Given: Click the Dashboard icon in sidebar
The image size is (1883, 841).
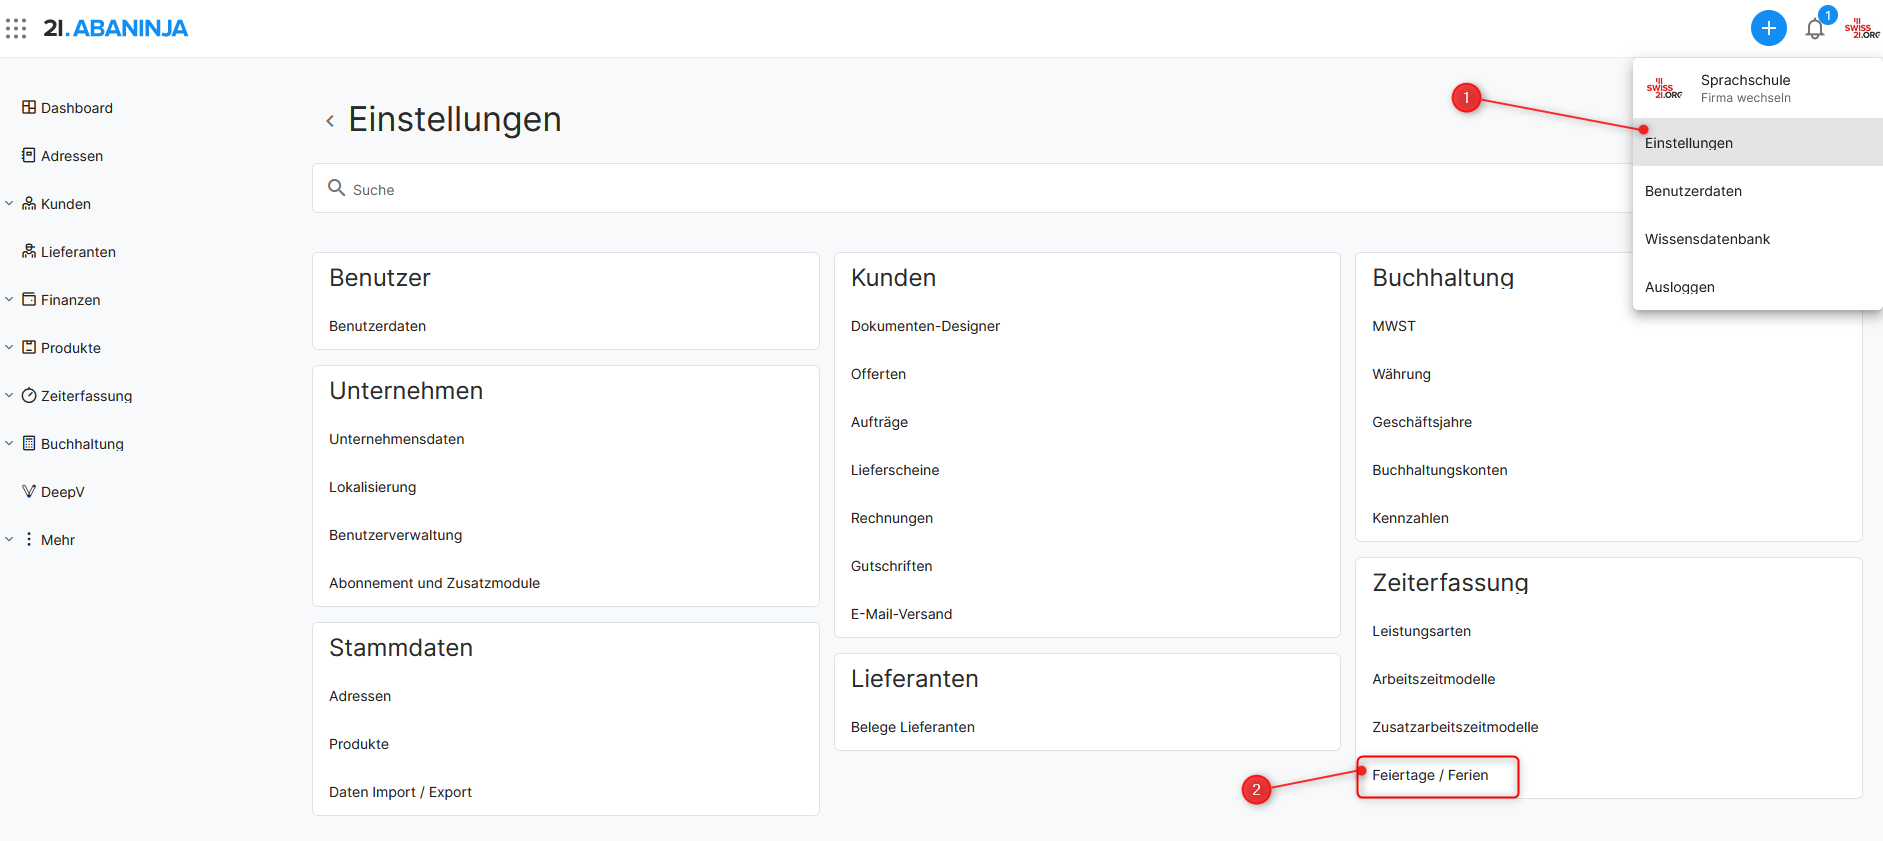Looking at the screenshot, I should click(x=29, y=108).
